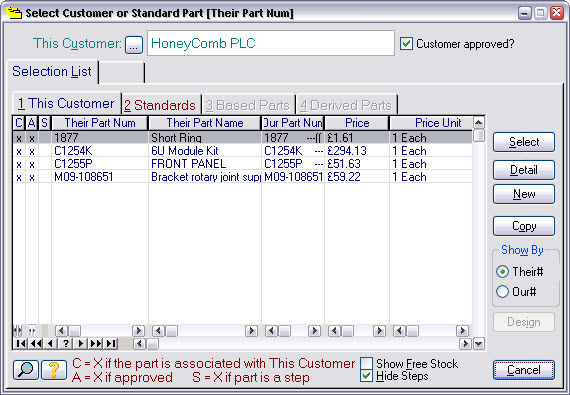Go to next record arrow
Image resolution: width=570 pixels, height=395 pixels.
81,343
